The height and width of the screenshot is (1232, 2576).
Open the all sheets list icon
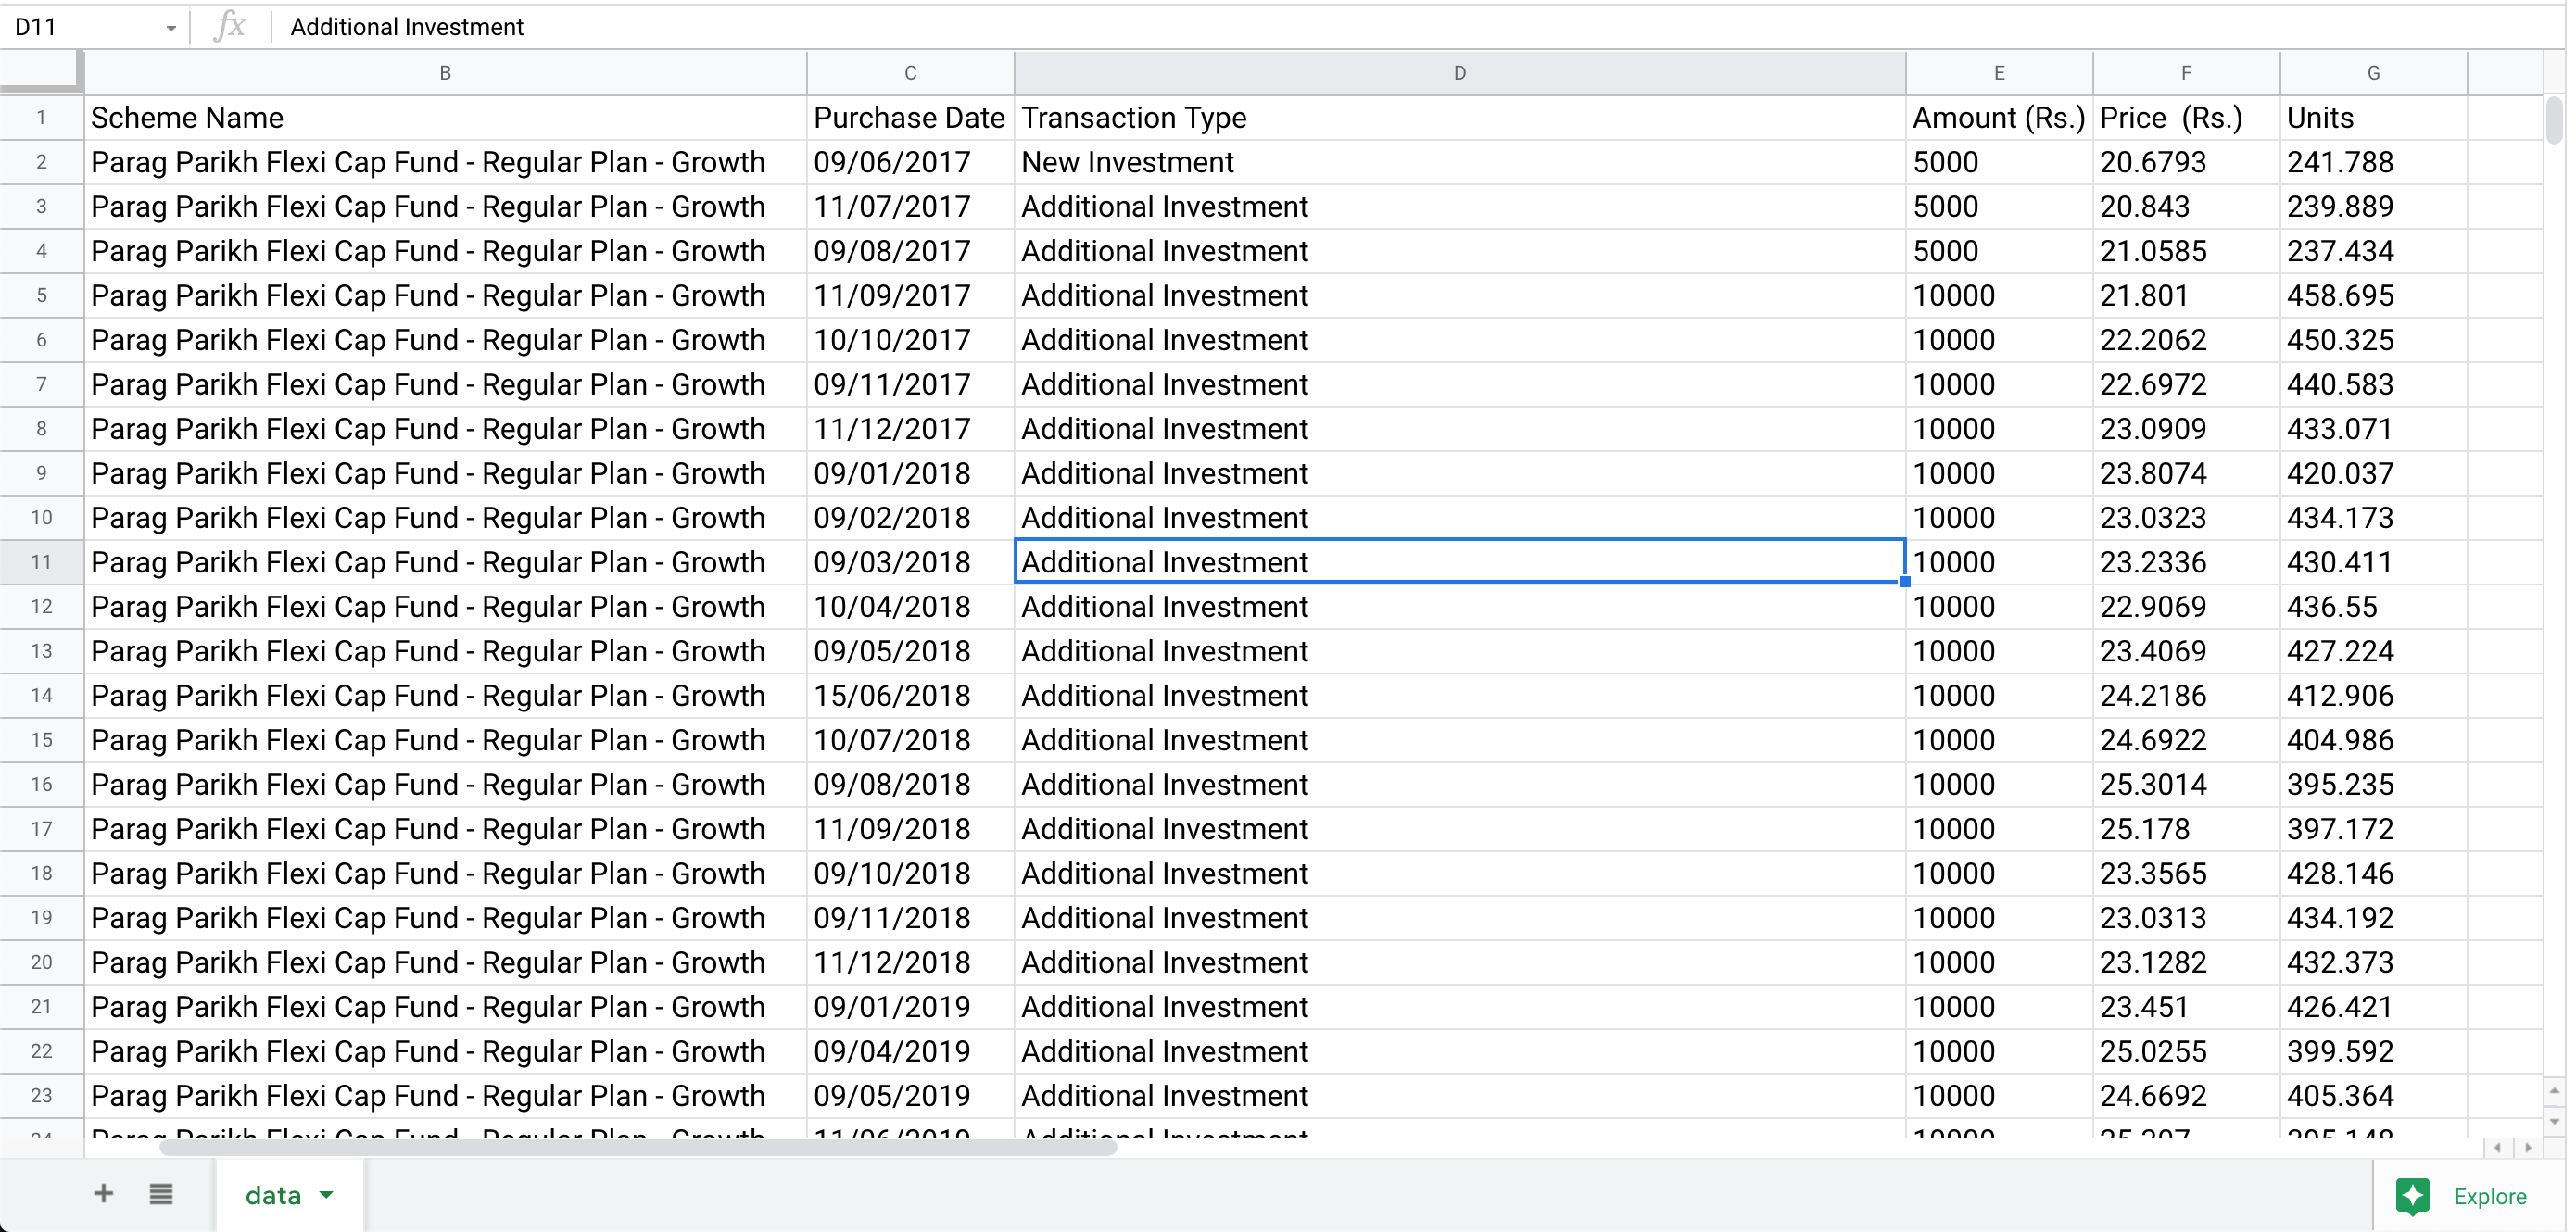point(161,1194)
